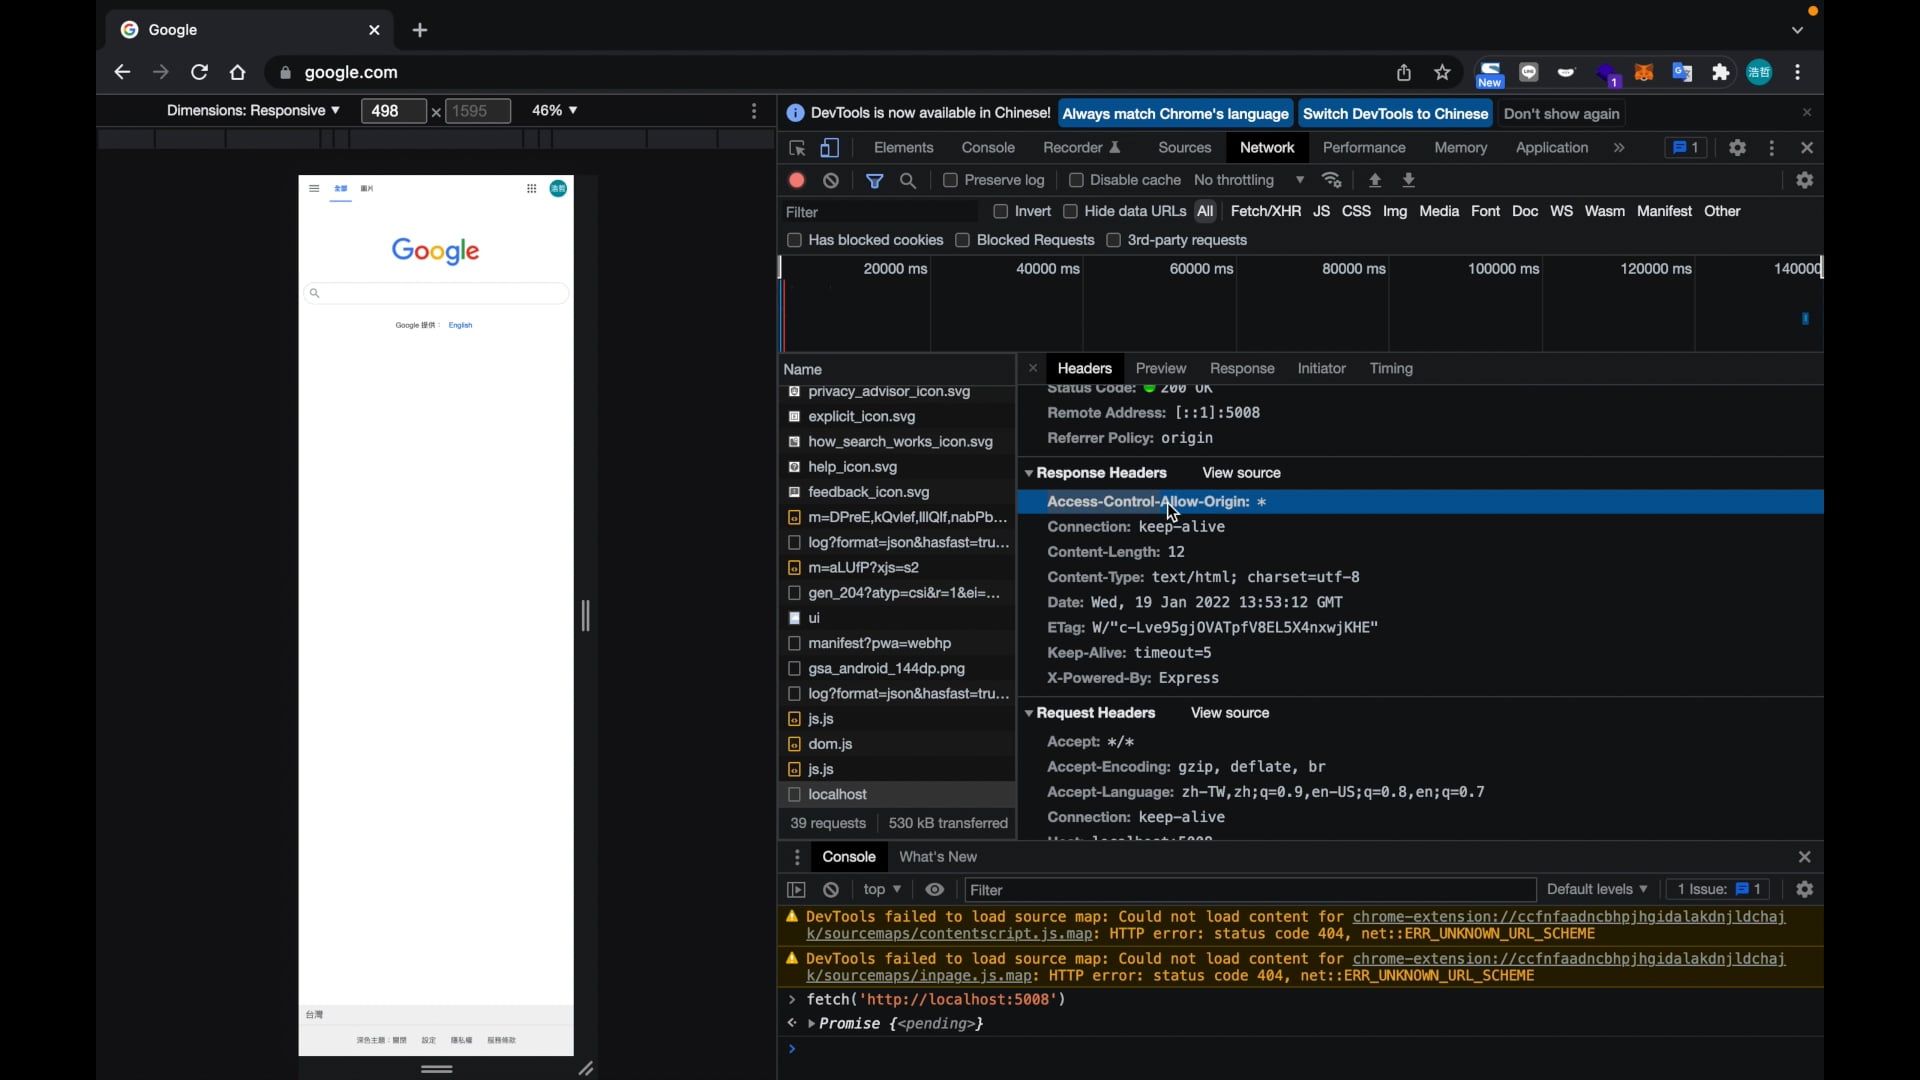The height and width of the screenshot is (1080, 1920).
Task: Click the console live expression eye icon
Action: pyautogui.click(x=935, y=890)
